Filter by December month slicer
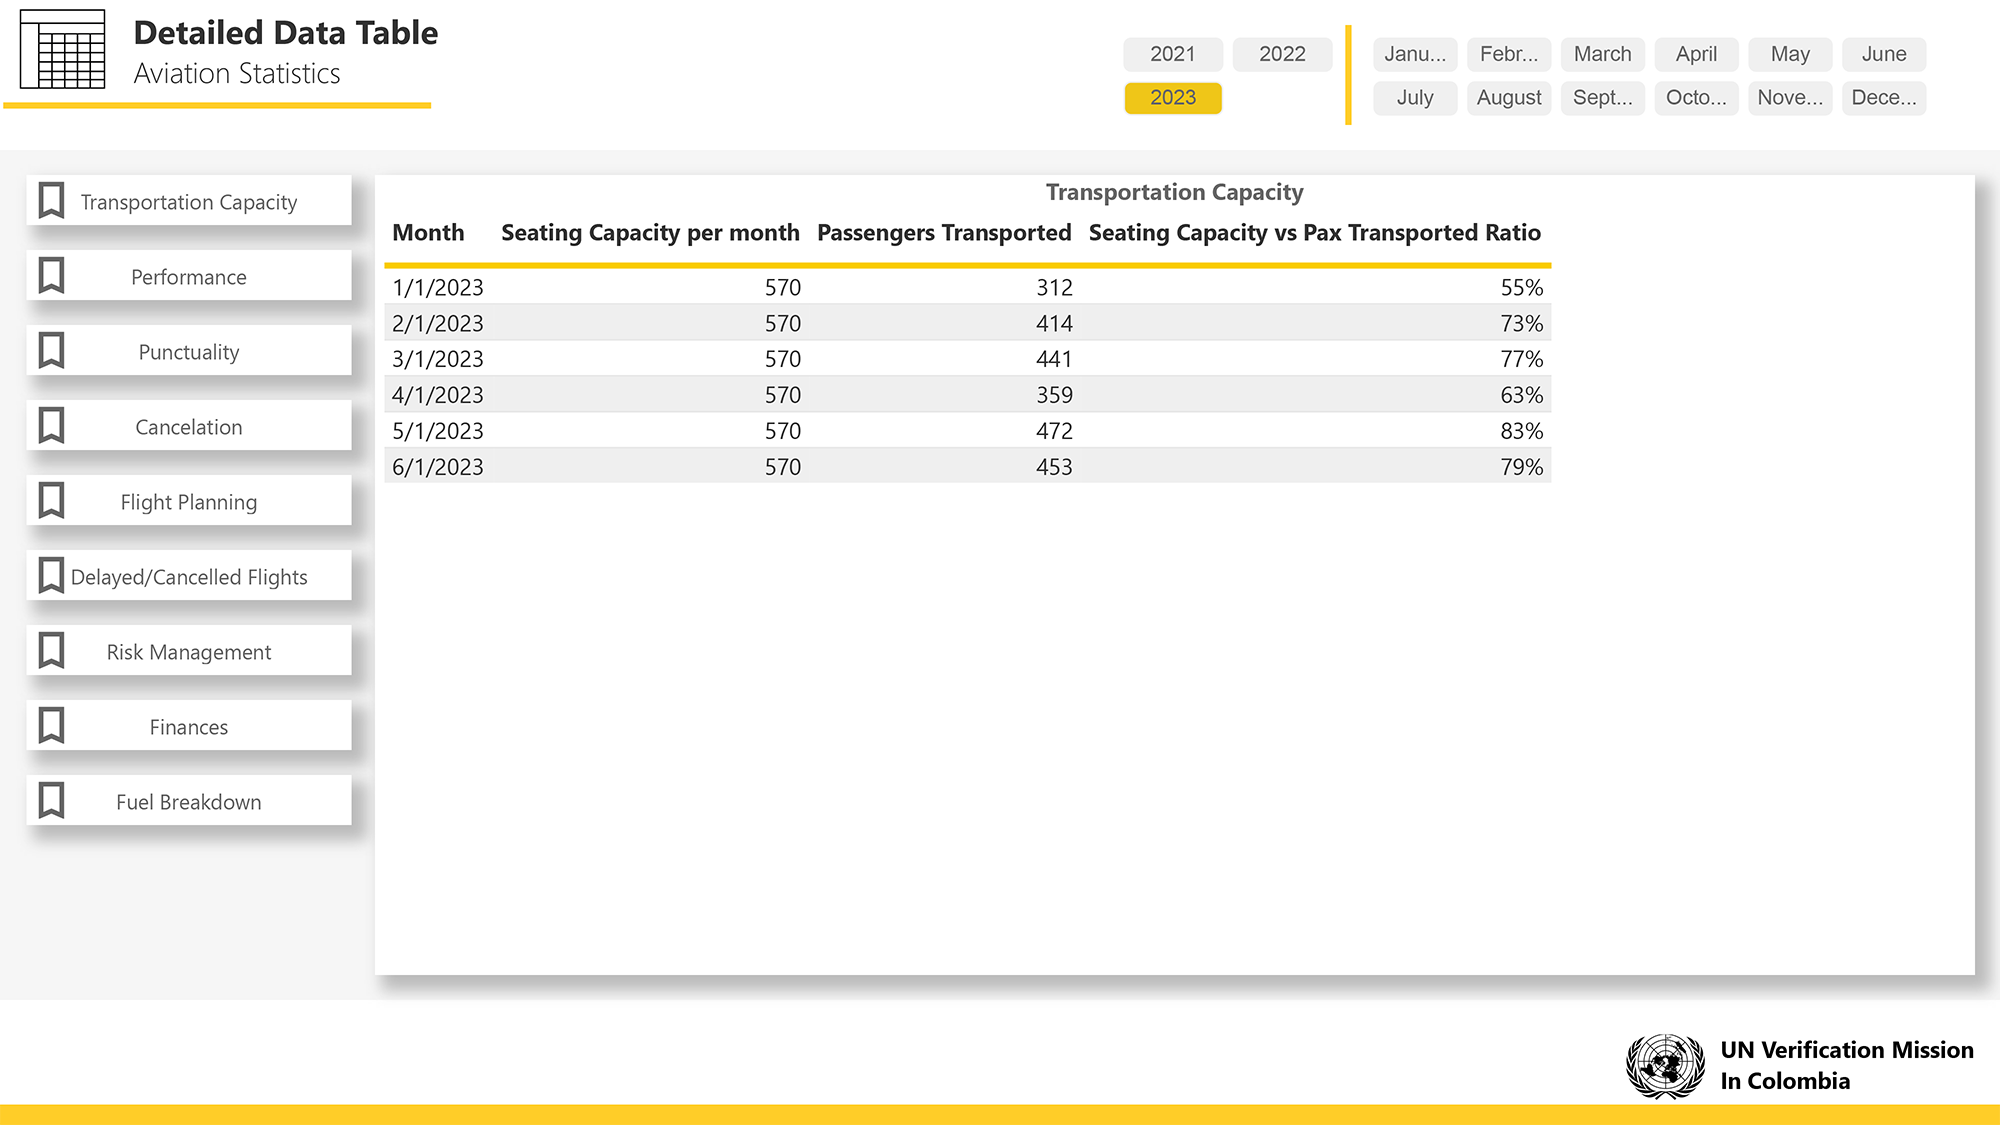This screenshot has height=1125, width=2000. [1884, 98]
